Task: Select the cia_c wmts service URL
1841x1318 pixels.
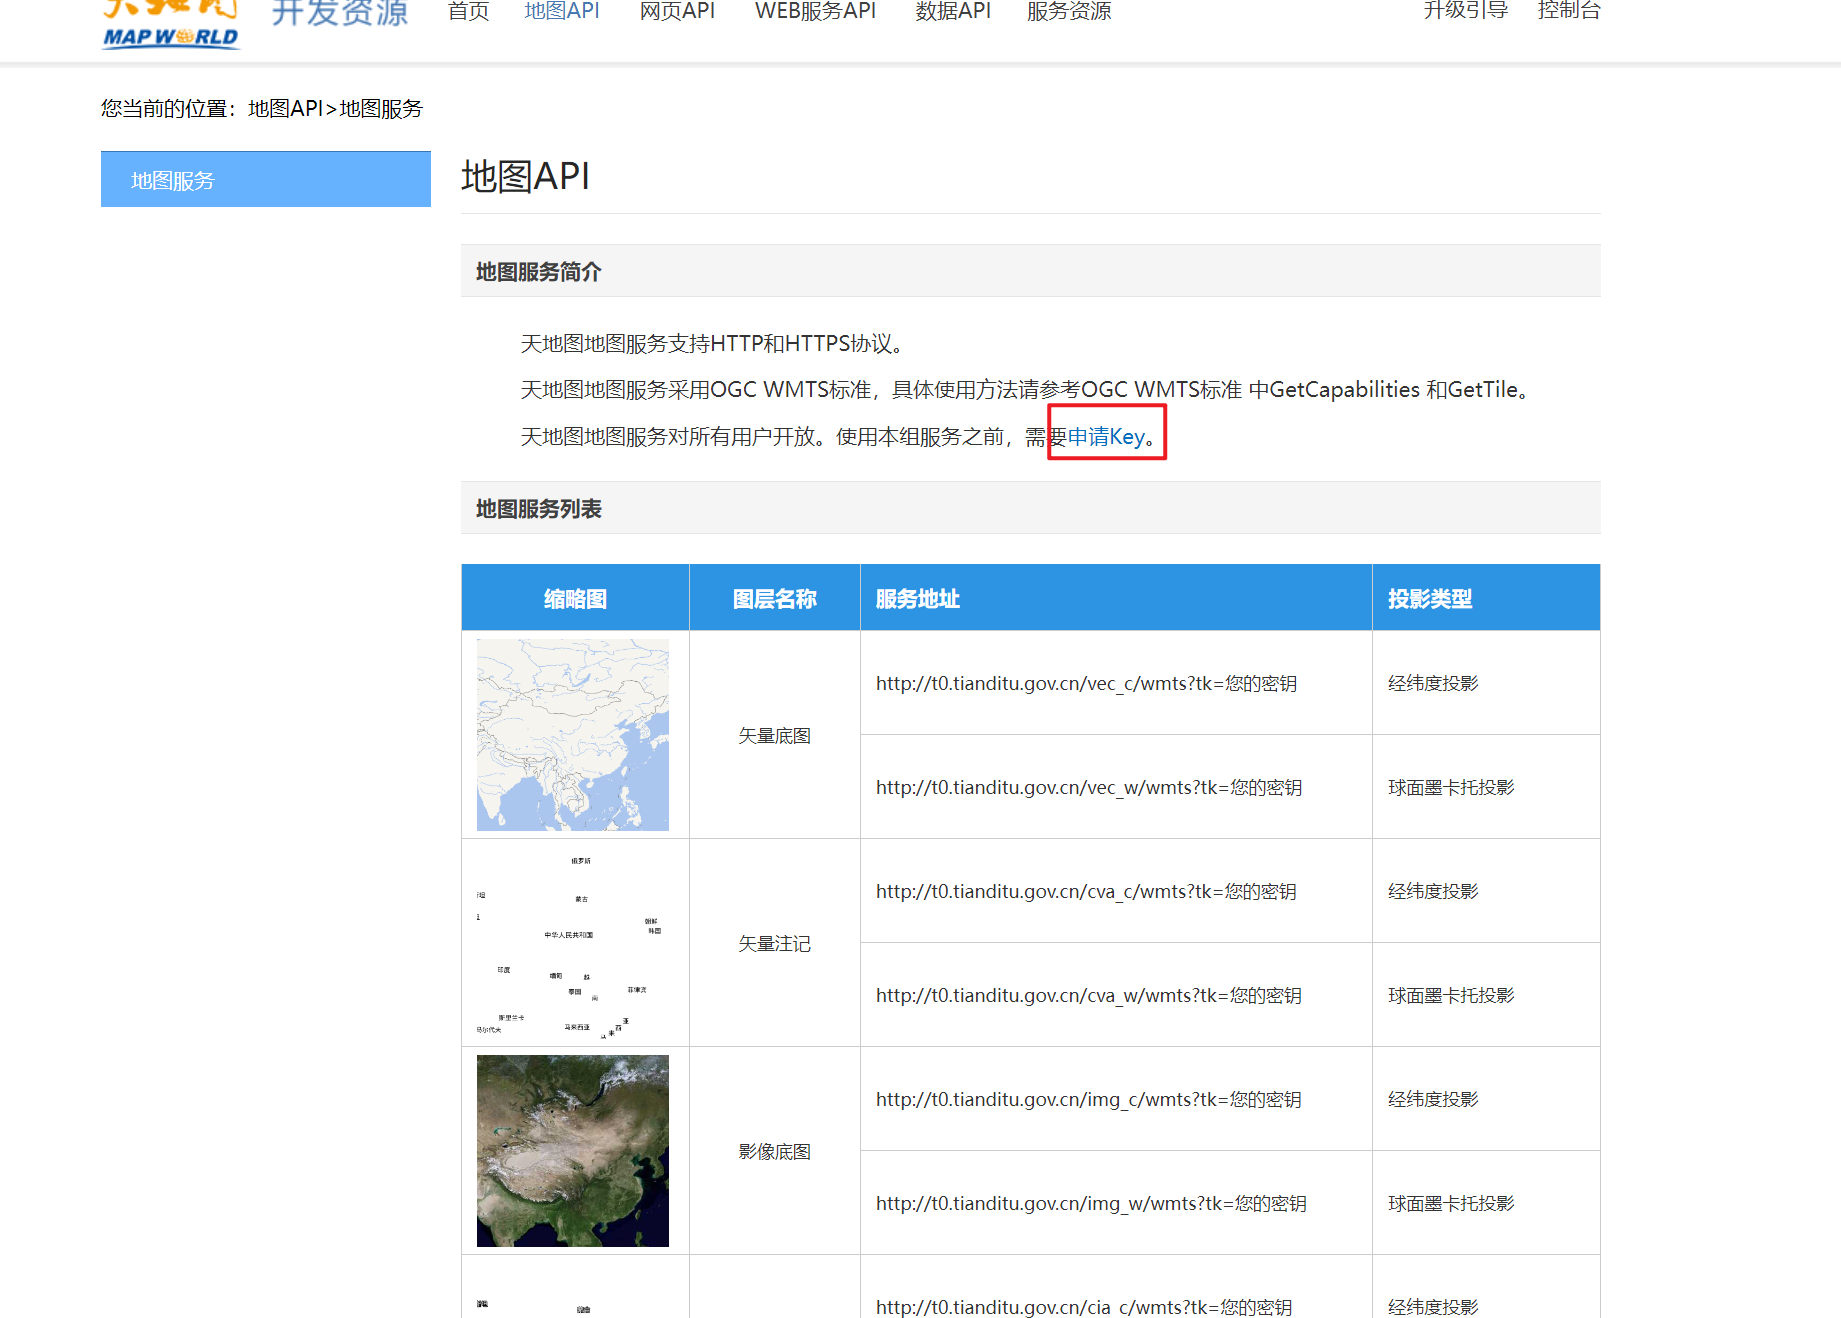Action: tap(1084, 1306)
